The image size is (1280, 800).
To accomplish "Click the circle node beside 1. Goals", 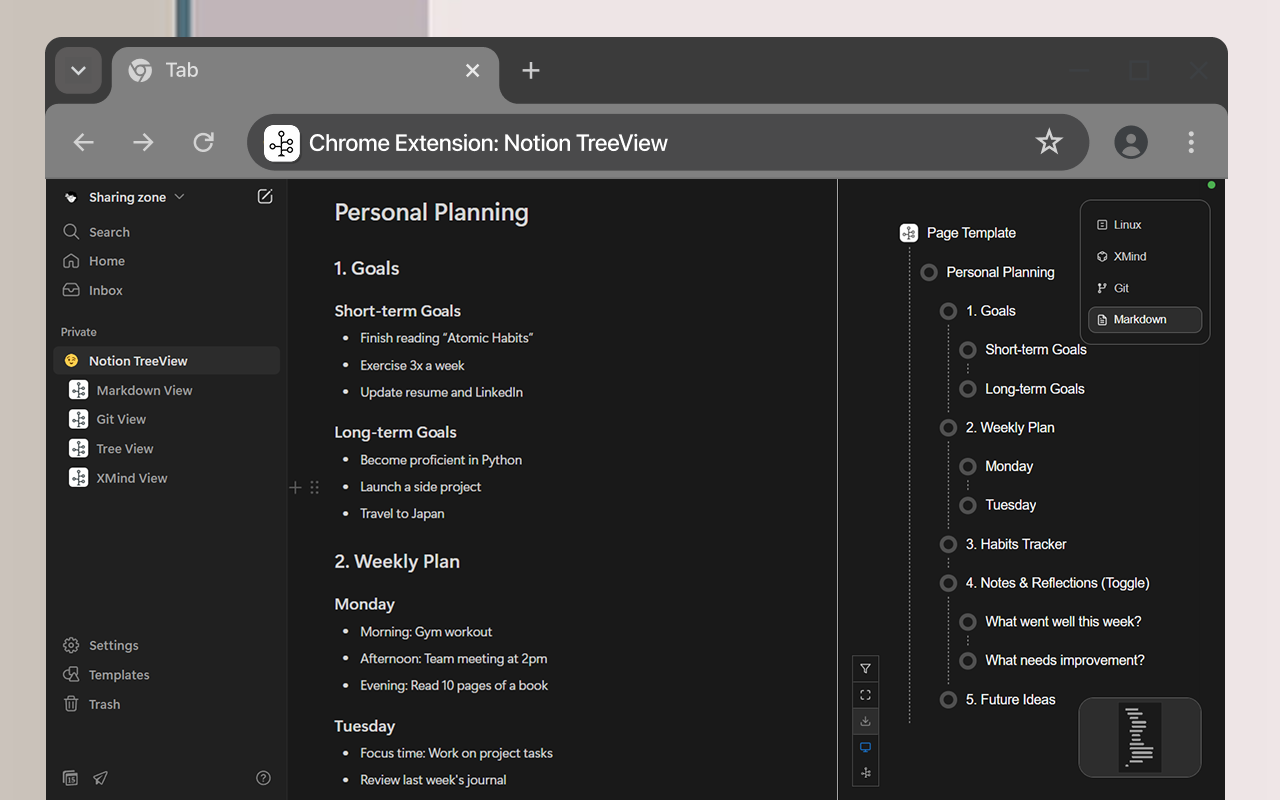I will click(x=948, y=311).
